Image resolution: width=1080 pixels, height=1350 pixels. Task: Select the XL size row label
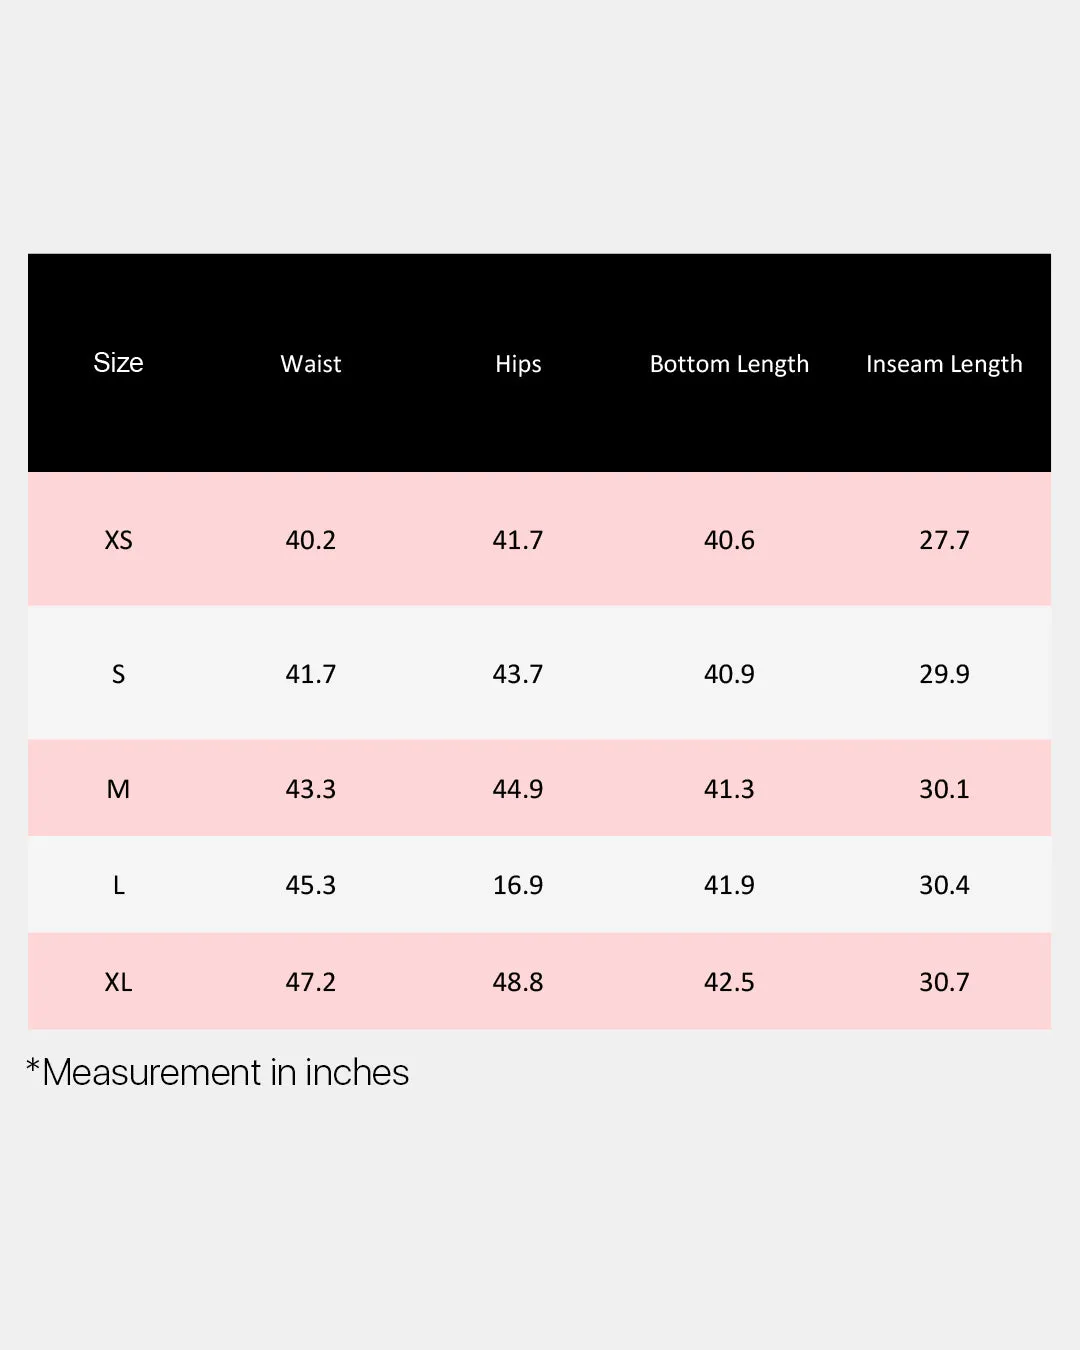tap(118, 982)
